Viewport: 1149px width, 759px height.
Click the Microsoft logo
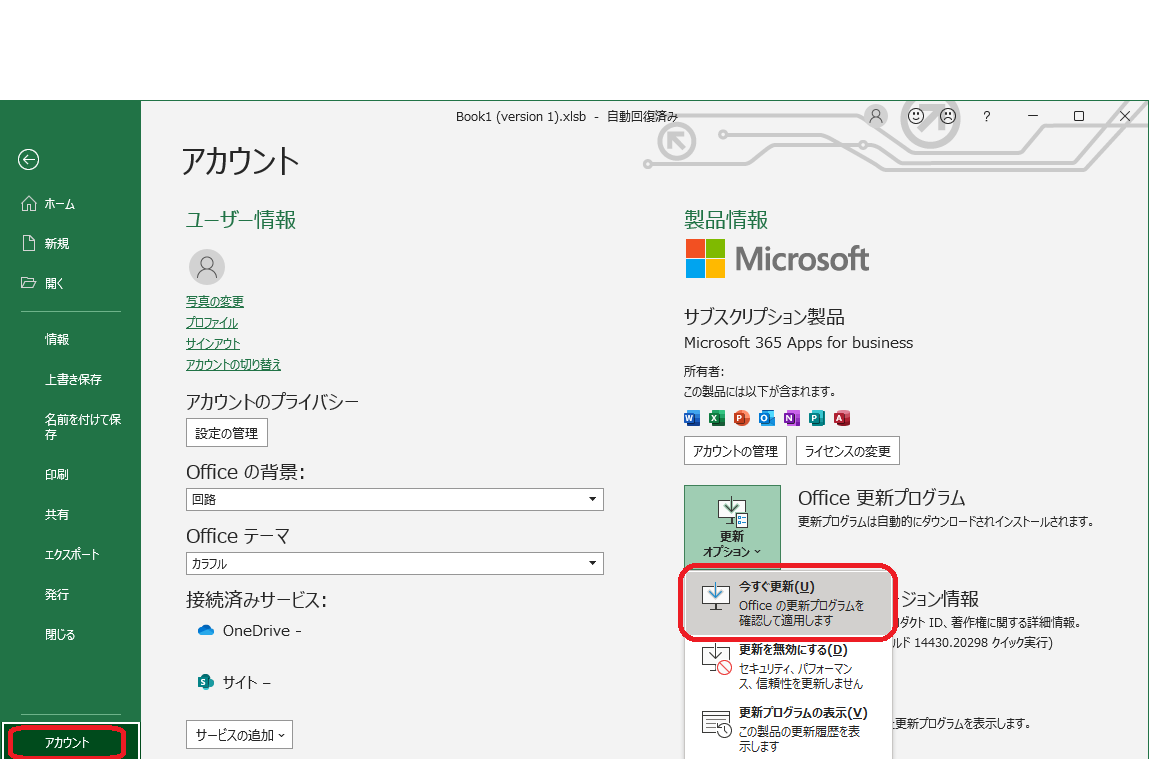point(777,259)
